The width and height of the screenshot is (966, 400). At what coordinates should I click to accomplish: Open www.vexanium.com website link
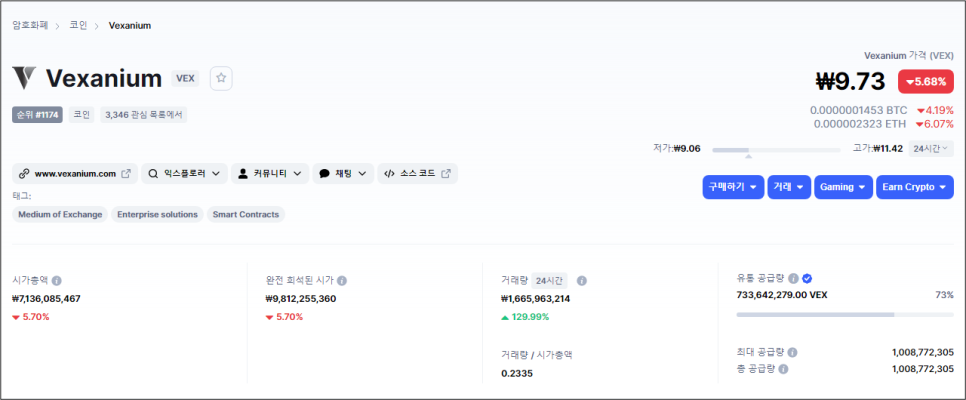[x=74, y=174]
